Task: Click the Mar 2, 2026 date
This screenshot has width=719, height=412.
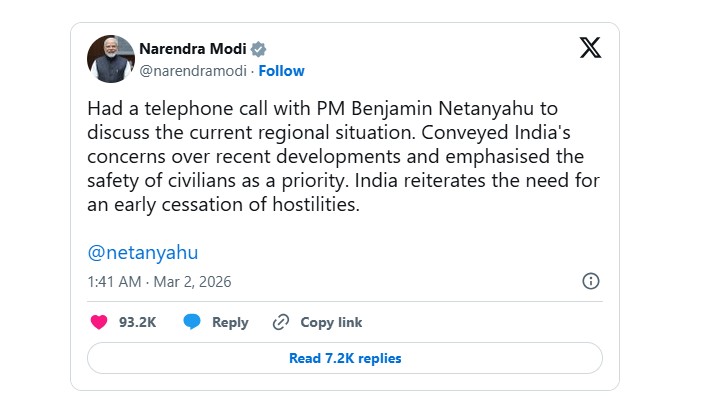Action: tap(191, 282)
